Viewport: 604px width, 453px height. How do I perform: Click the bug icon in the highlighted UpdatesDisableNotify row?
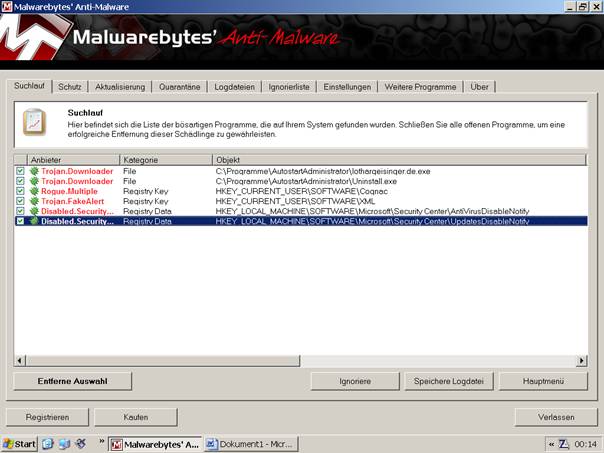34,221
